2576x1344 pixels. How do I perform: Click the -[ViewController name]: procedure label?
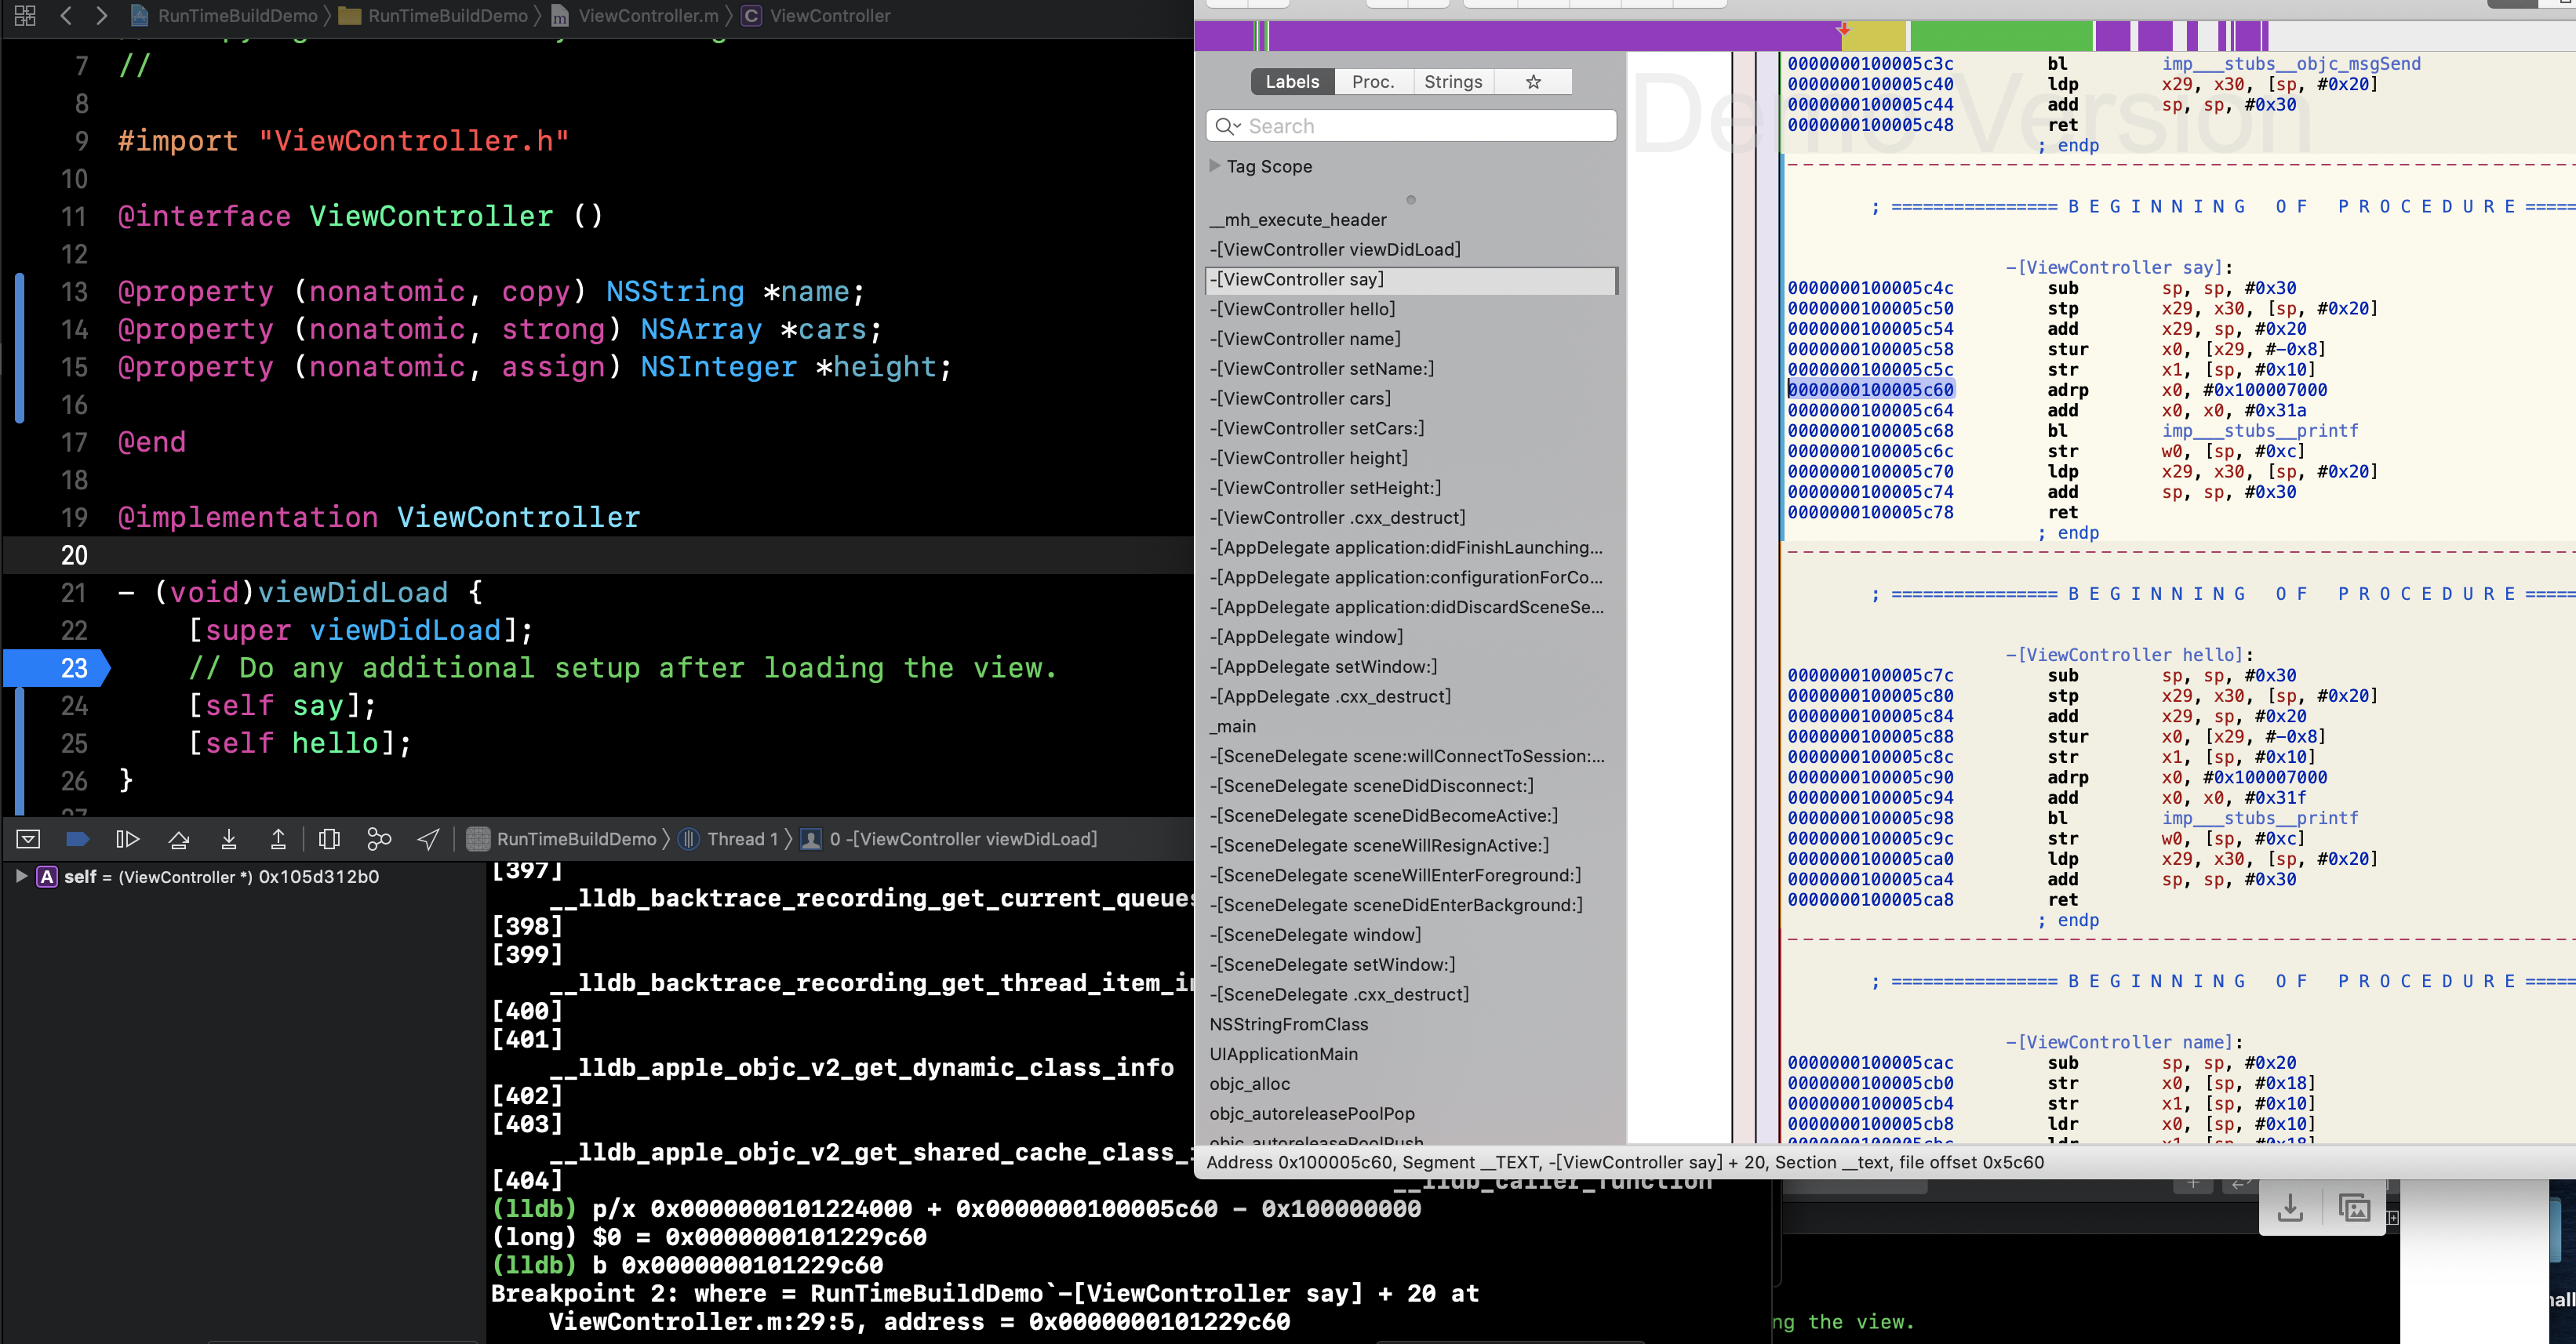tap(2124, 1042)
